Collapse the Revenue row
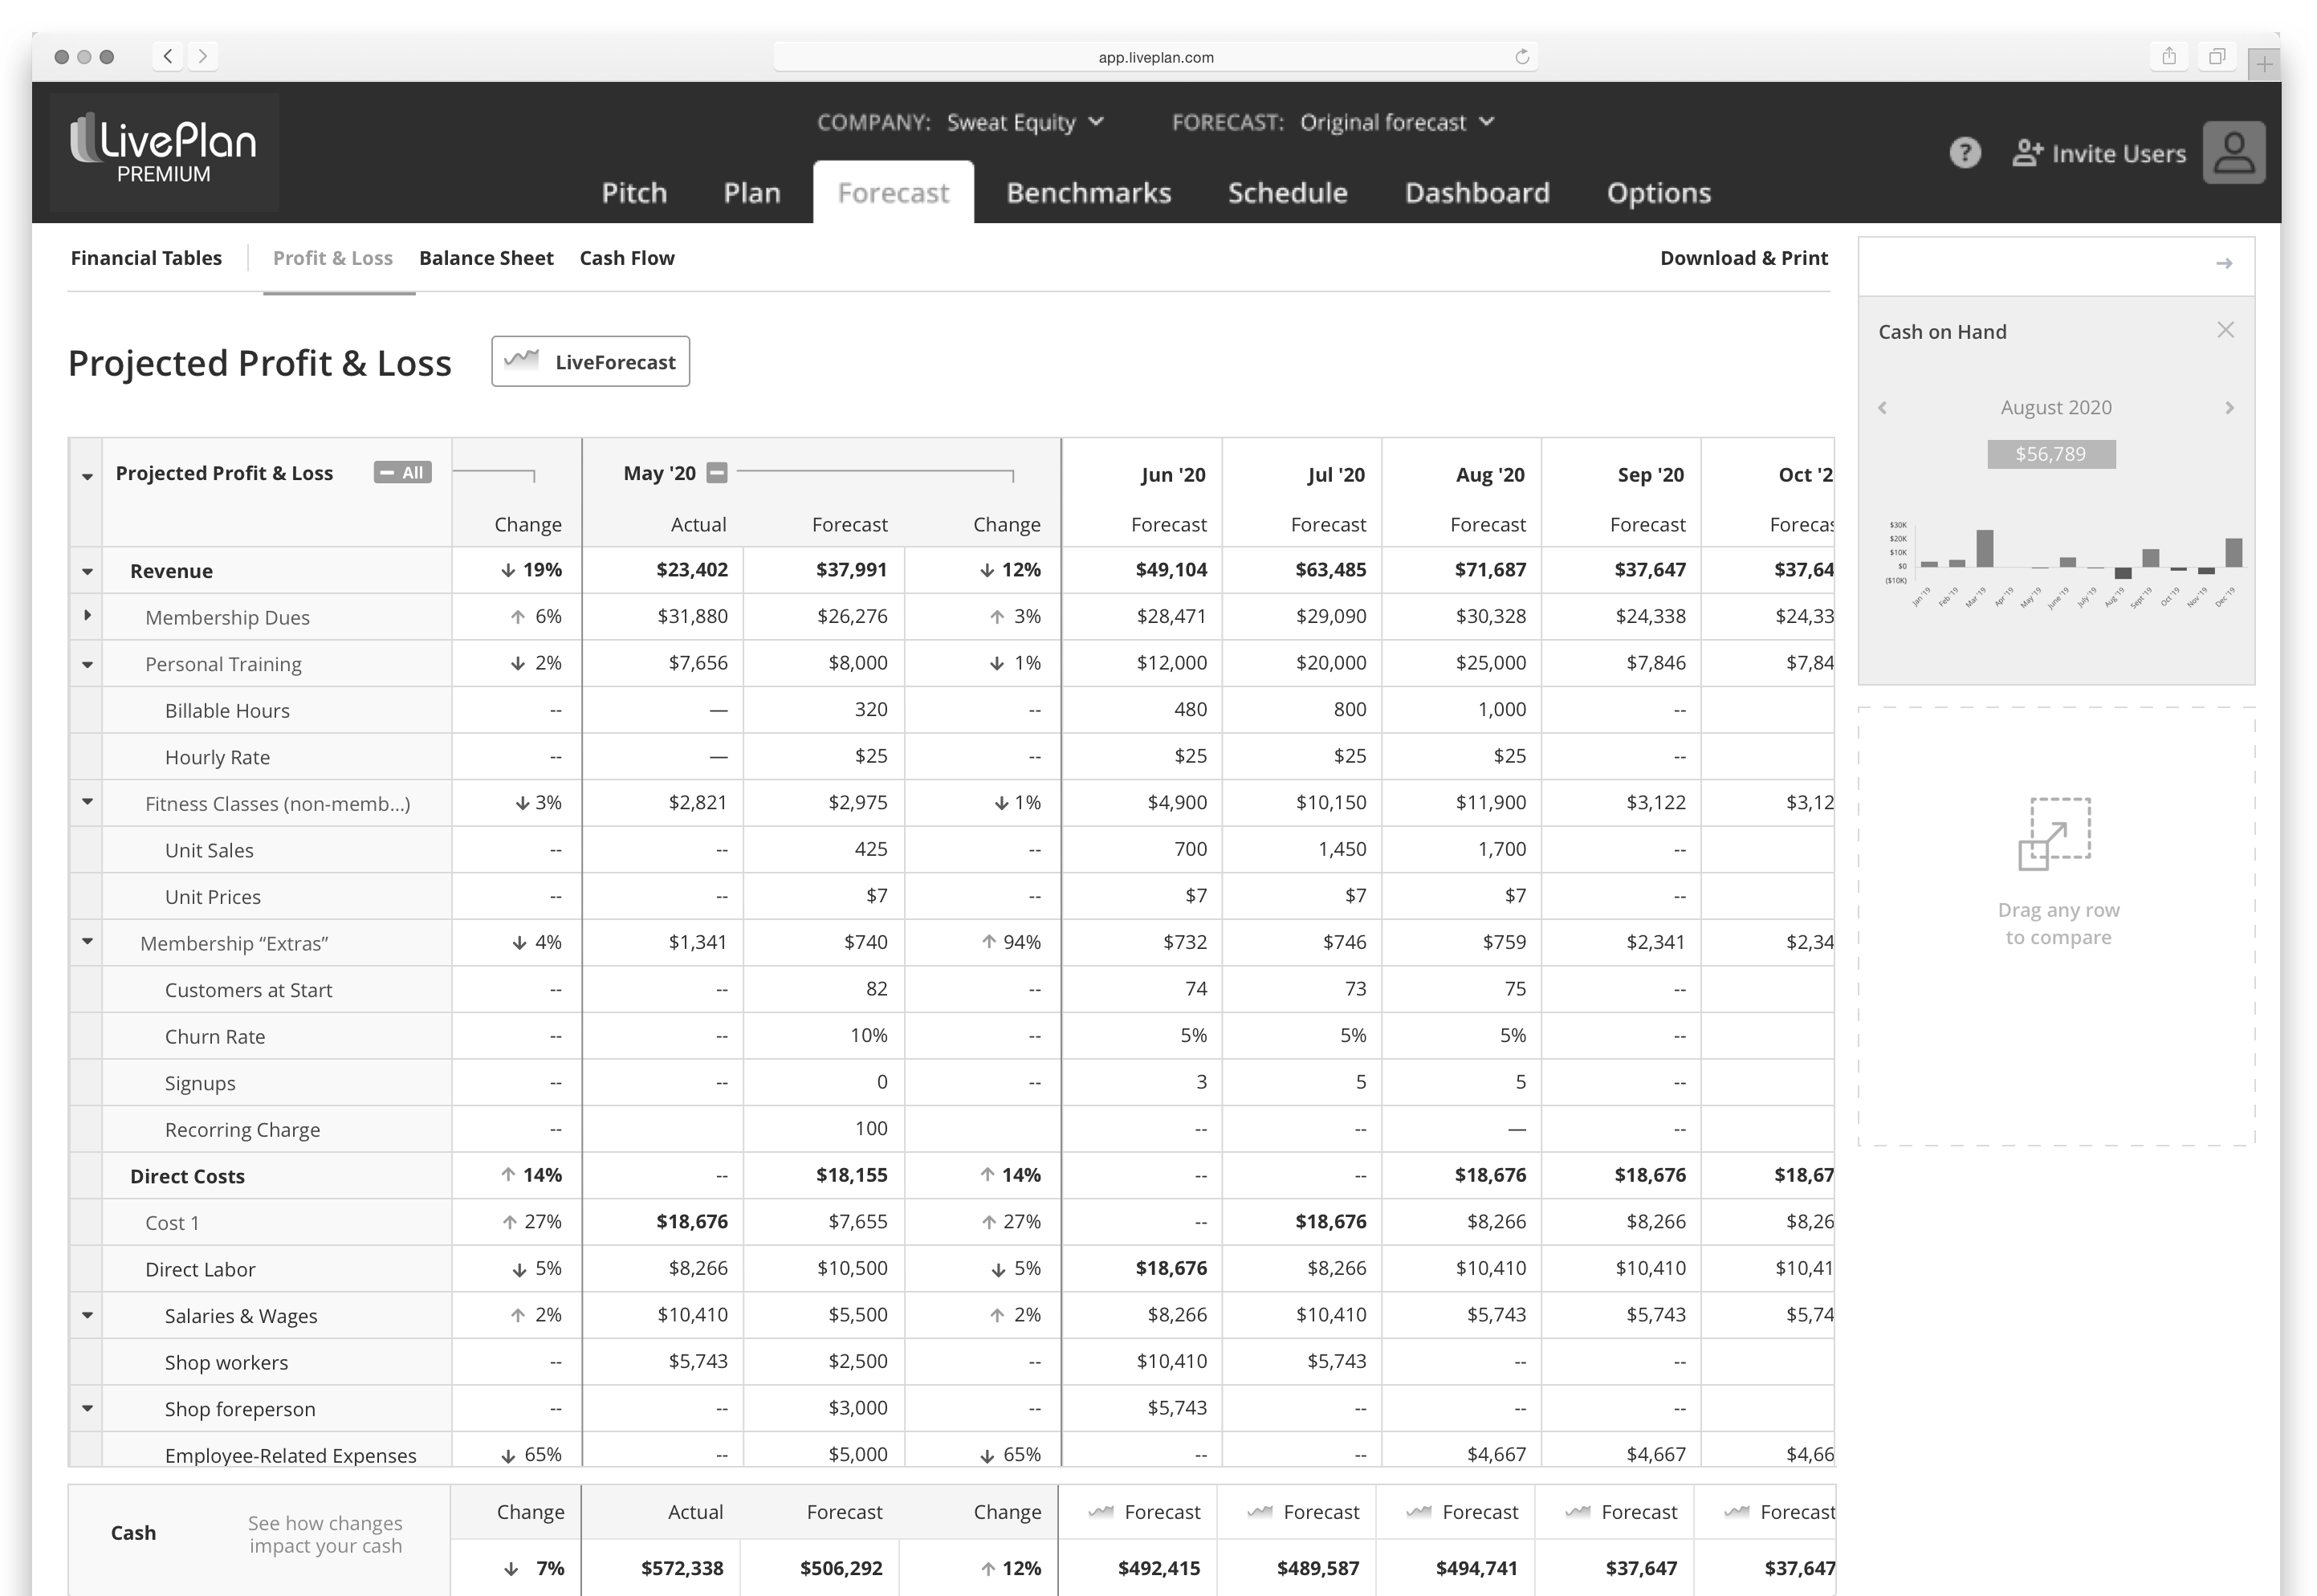The width and height of the screenshot is (2317, 1596). click(x=87, y=572)
